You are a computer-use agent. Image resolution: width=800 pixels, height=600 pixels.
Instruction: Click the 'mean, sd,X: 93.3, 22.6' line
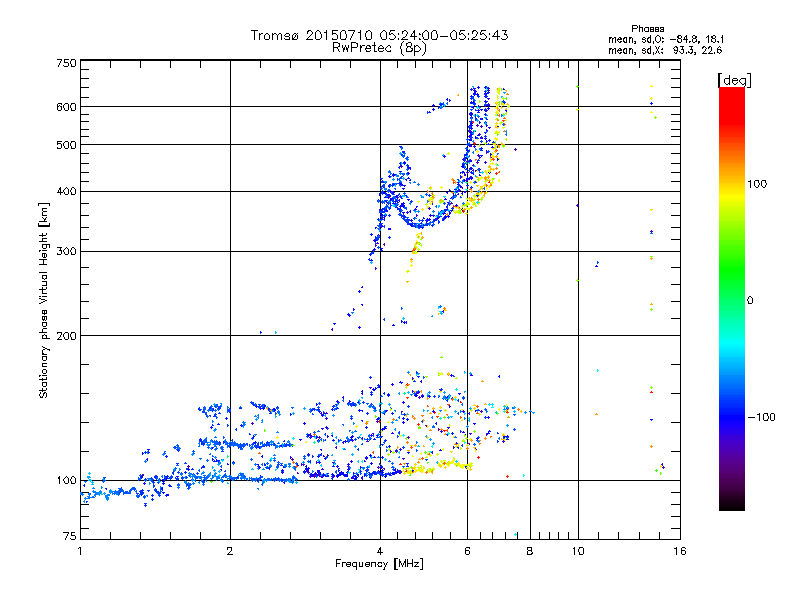665,50
